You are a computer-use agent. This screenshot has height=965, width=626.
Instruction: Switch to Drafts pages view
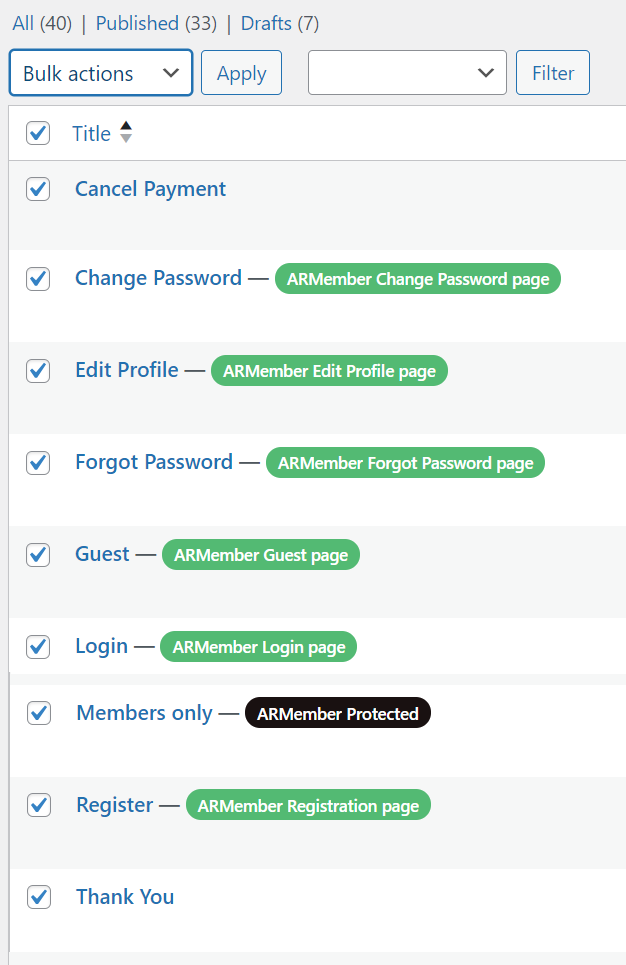coord(266,23)
